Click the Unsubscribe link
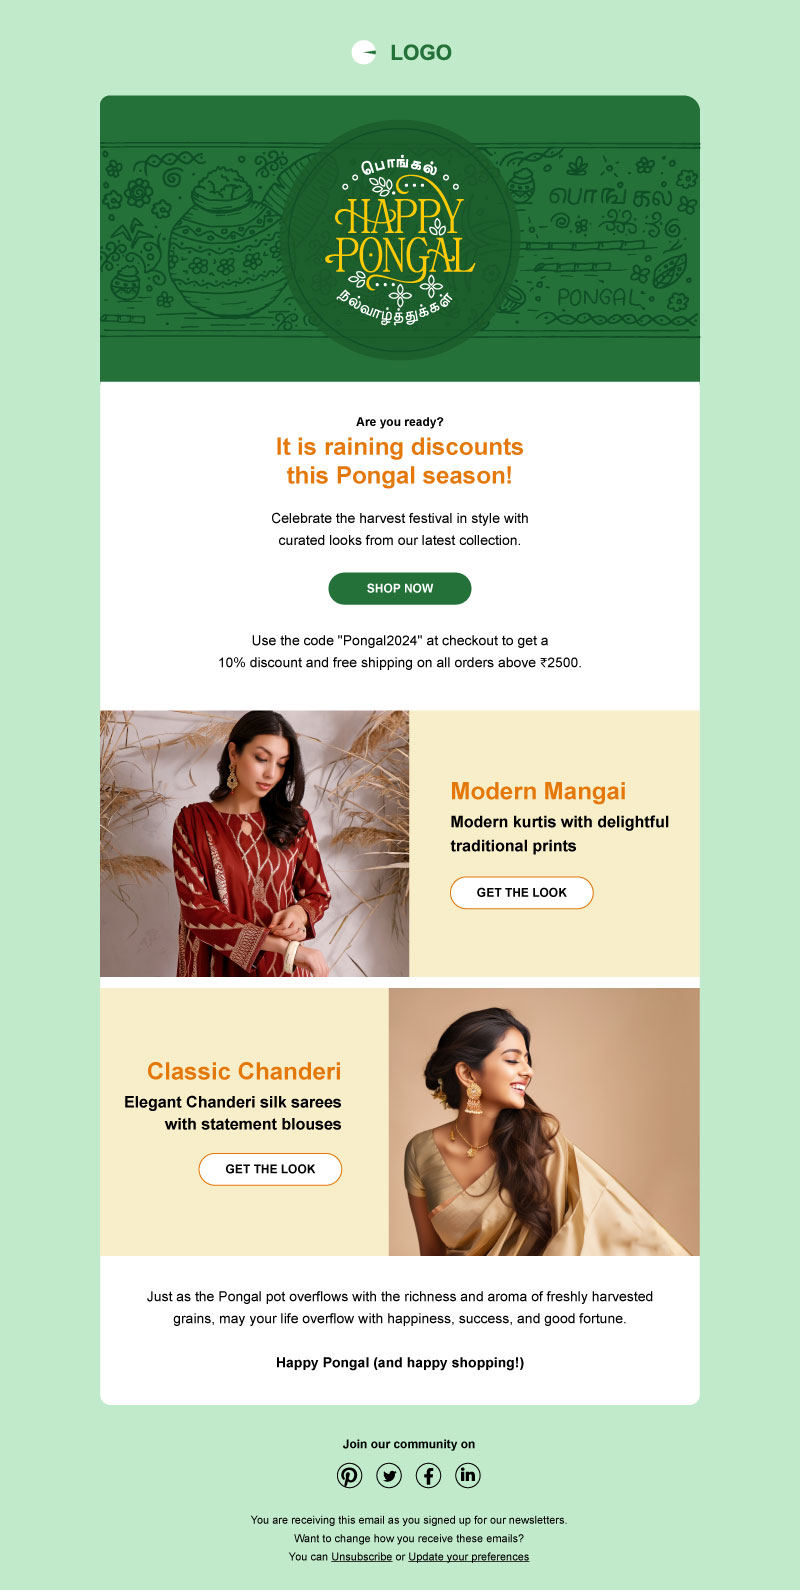Viewport: 800px width, 1590px height. click(362, 1557)
